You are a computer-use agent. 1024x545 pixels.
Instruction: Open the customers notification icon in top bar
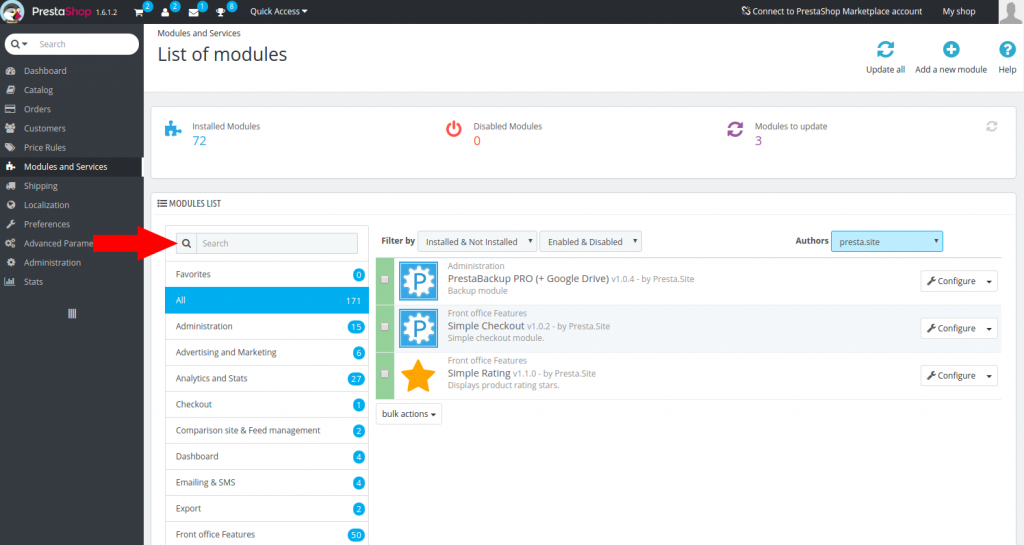tap(165, 12)
